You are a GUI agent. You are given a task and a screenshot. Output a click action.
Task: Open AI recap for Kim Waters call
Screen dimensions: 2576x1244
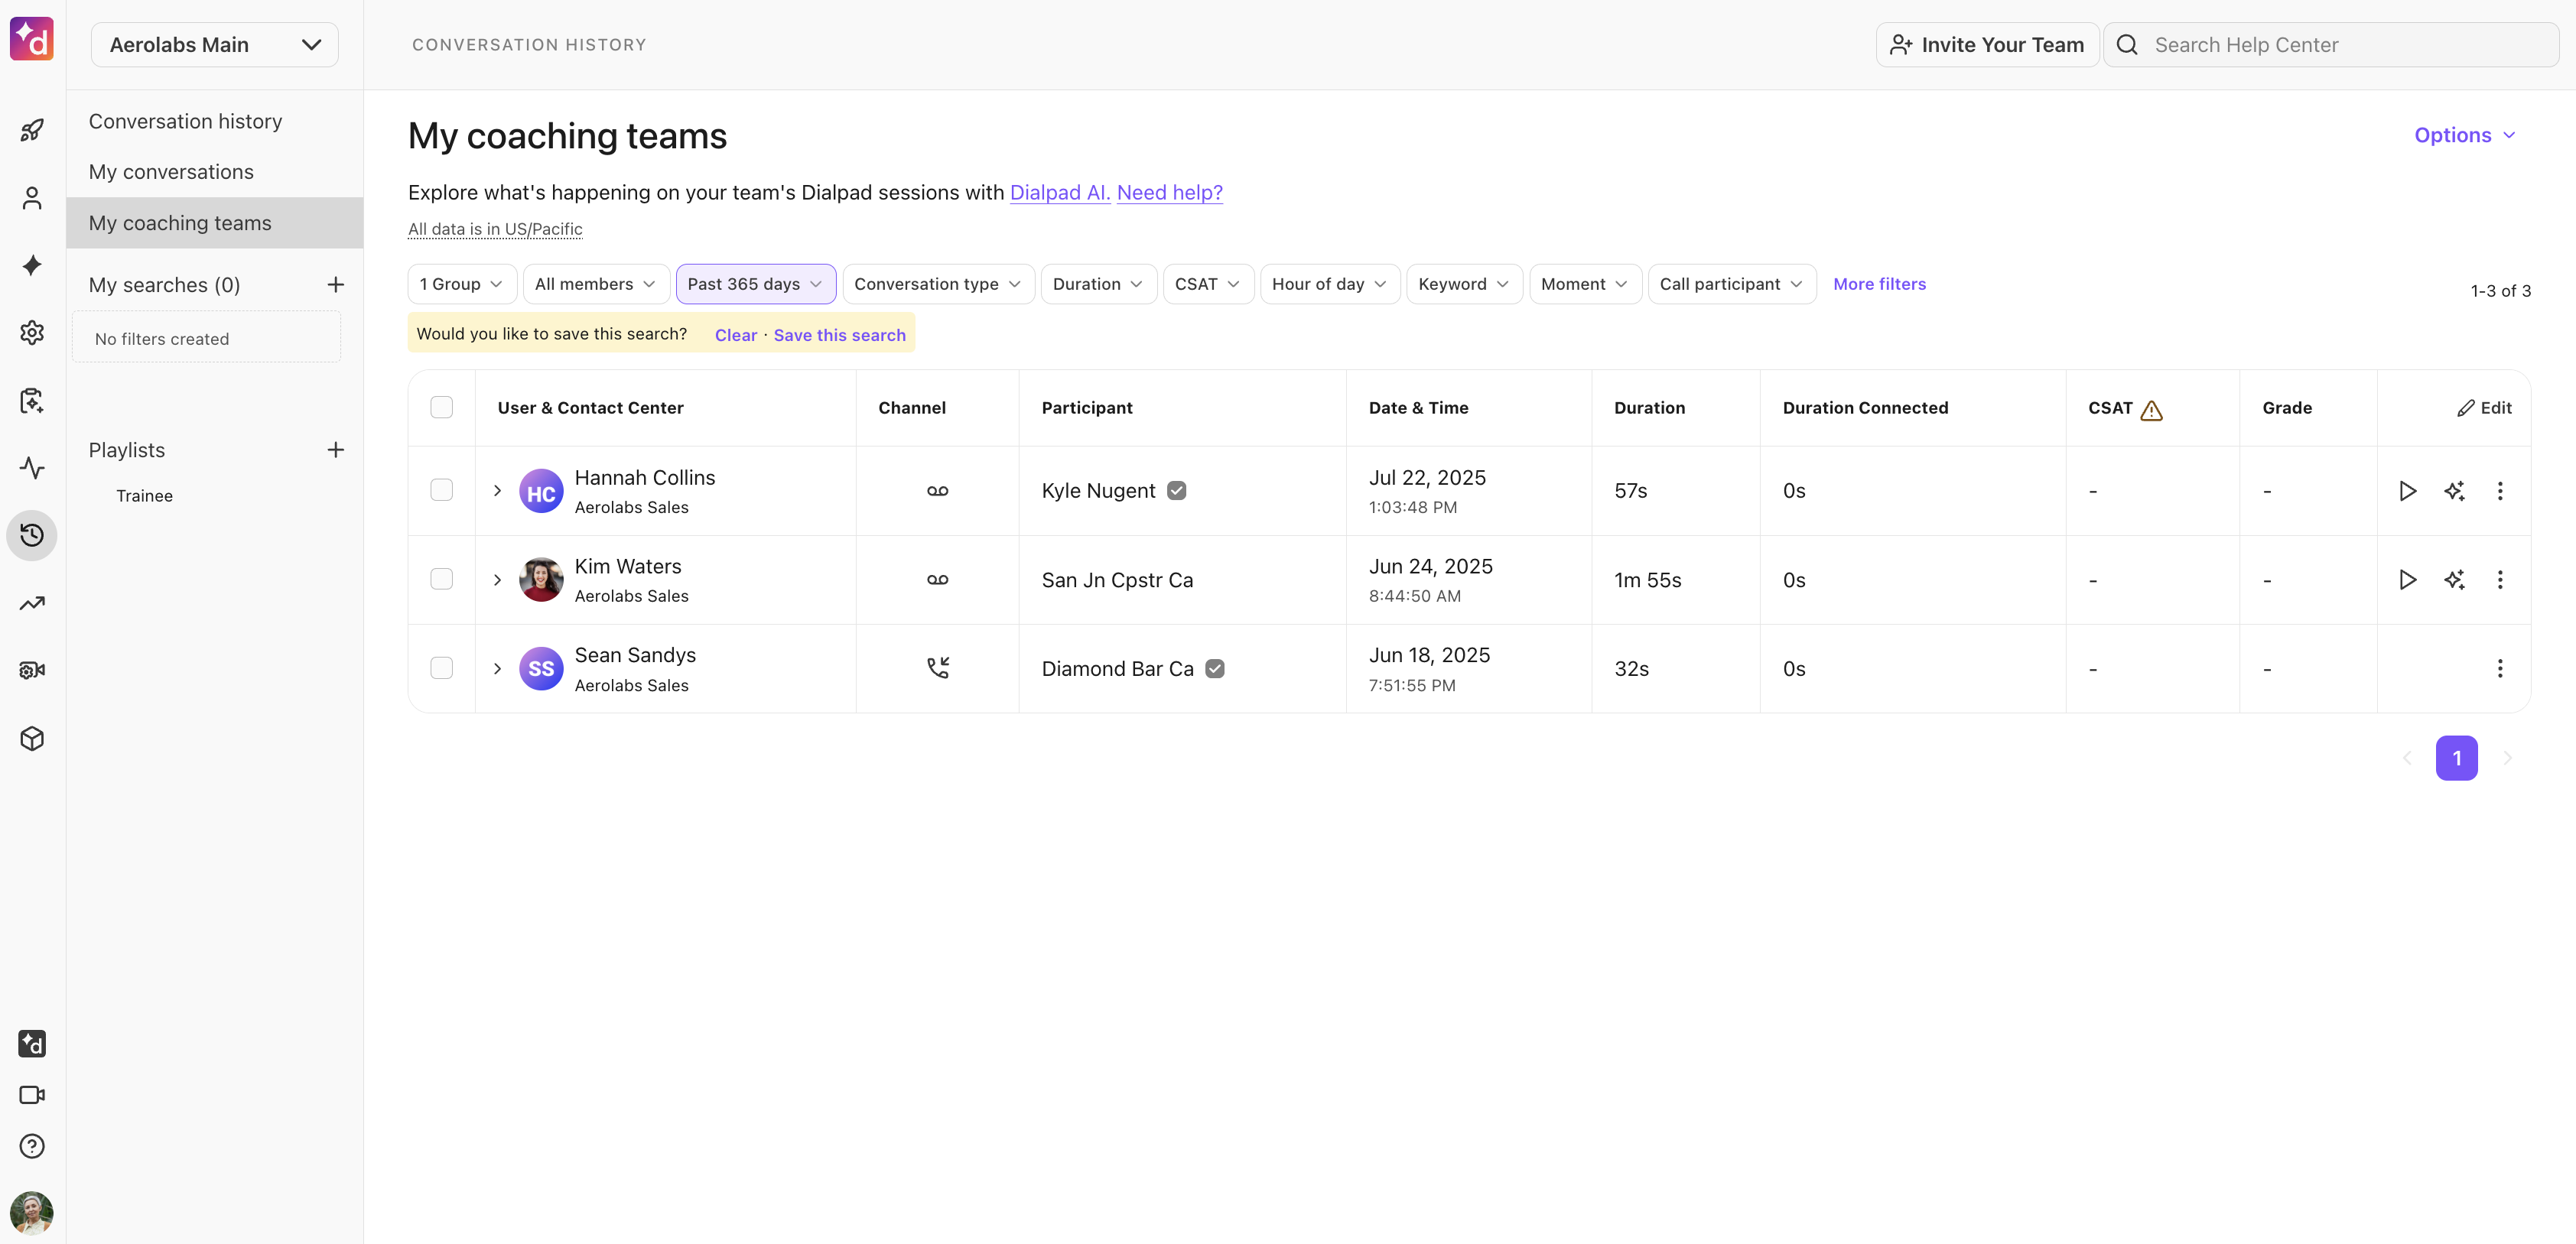tap(2454, 580)
